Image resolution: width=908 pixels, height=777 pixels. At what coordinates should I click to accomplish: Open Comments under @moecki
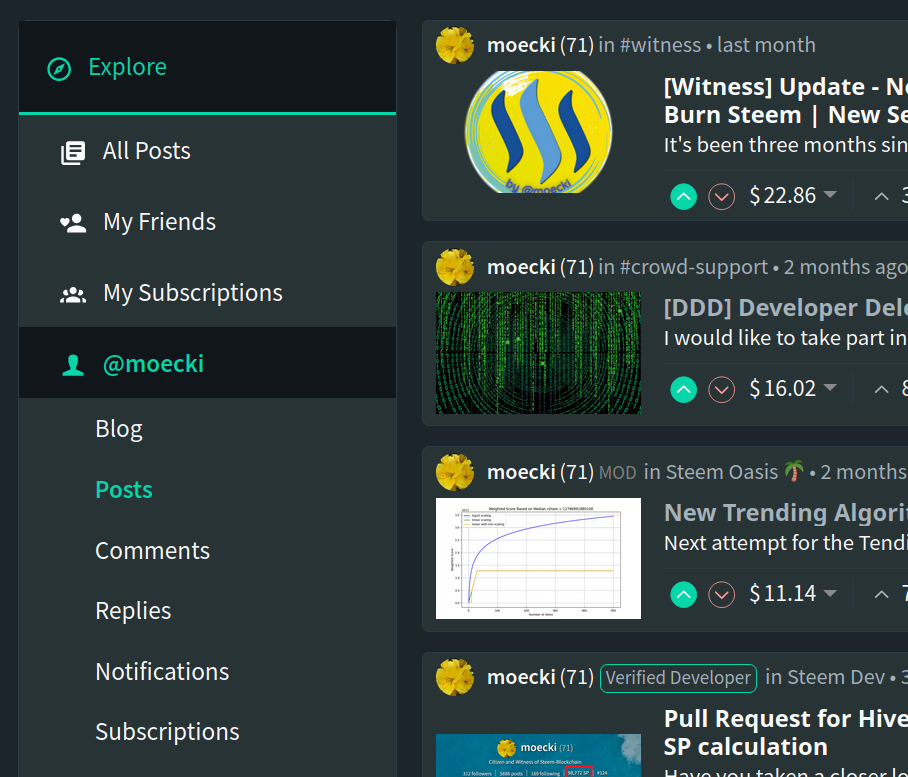pos(152,551)
